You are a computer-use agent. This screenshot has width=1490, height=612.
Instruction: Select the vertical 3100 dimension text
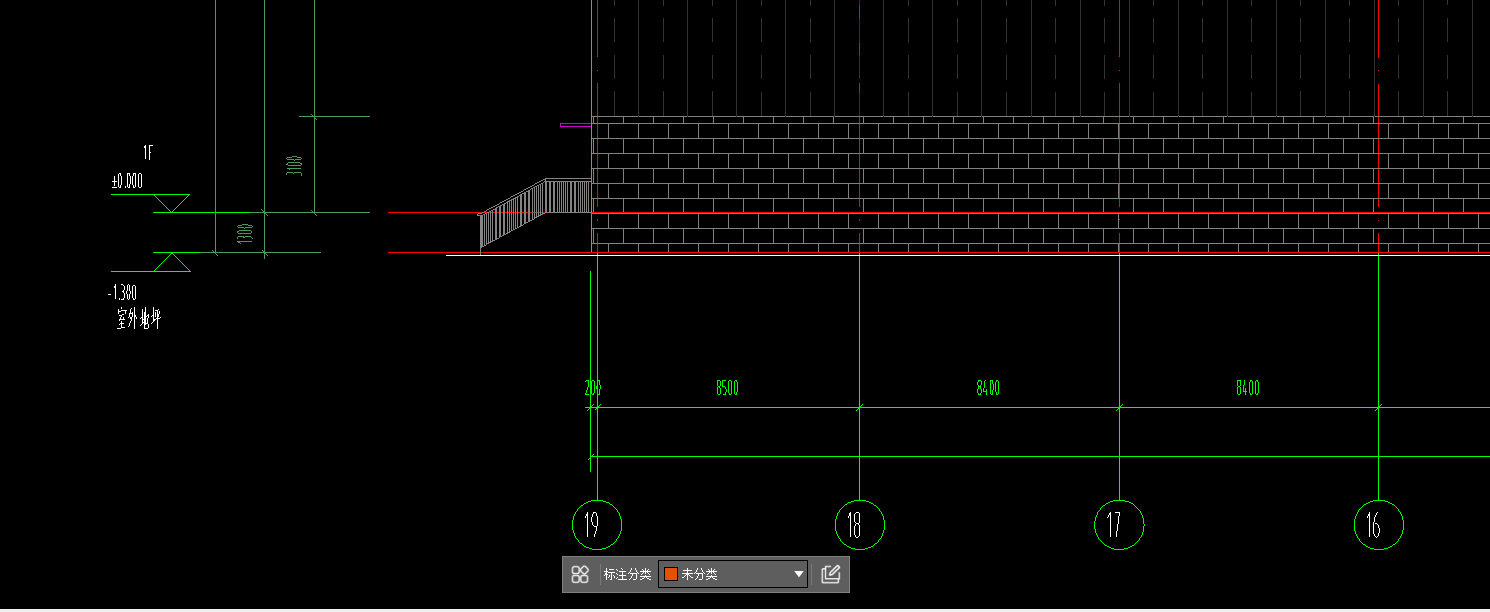click(294, 165)
